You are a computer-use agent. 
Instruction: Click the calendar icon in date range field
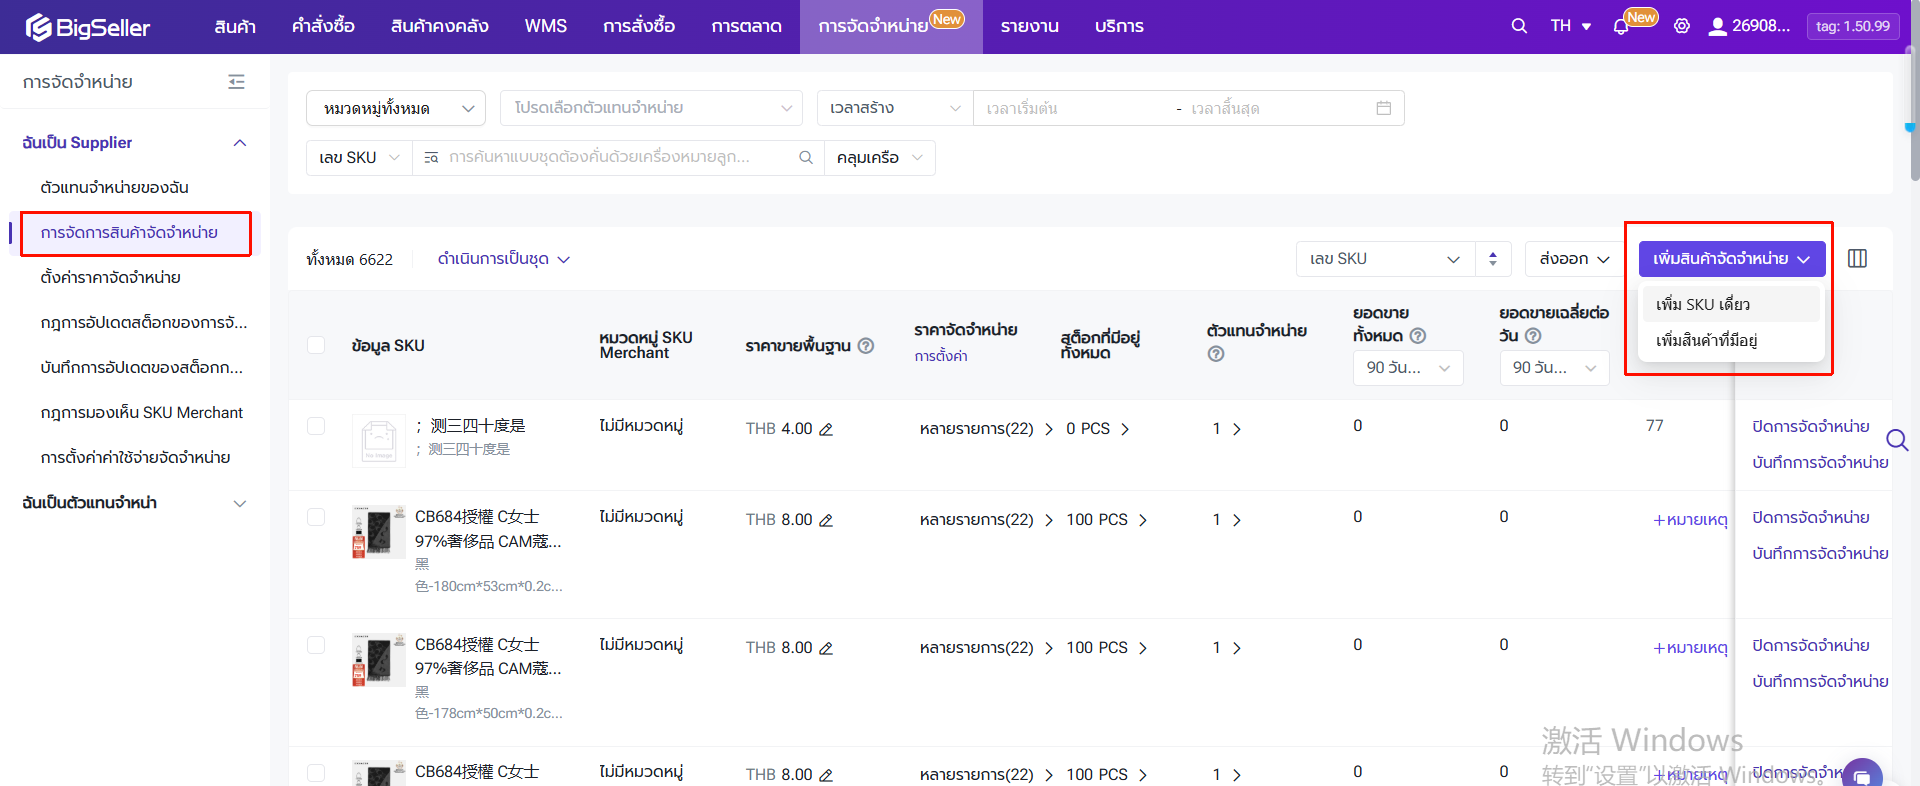[1383, 108]
